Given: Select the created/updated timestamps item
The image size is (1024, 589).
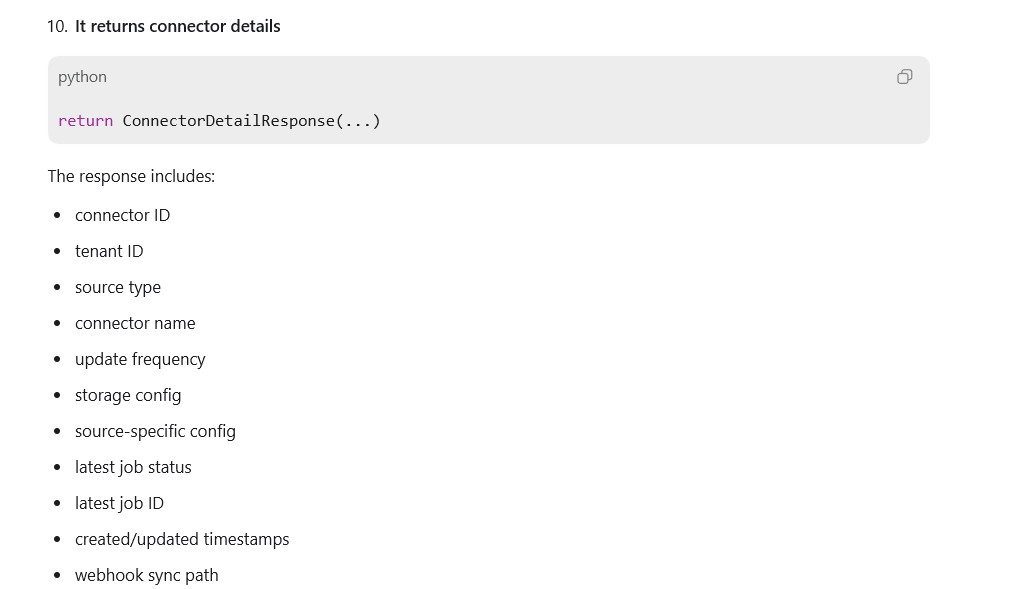Looking at the screenshot, I should (x=182, y=539).
